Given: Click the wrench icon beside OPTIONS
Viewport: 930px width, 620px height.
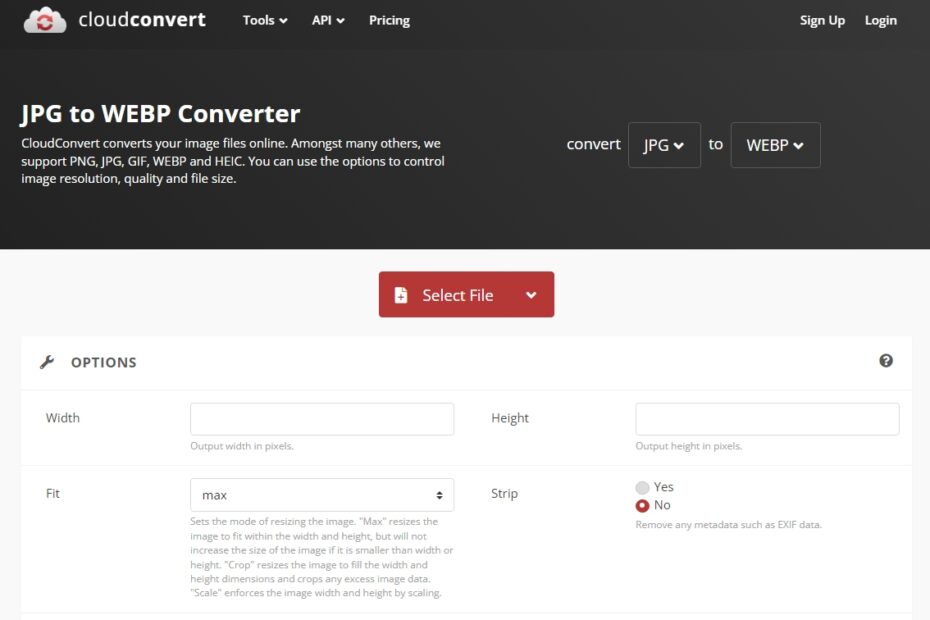Looking at the screenshot, I should [x=47, y=362].
